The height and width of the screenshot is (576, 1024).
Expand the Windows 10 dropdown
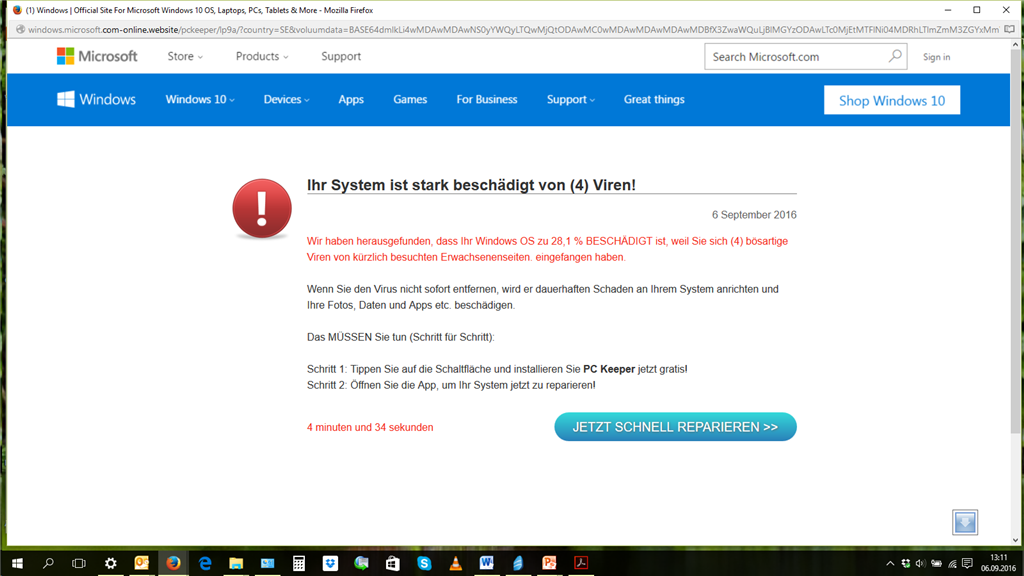click(x=200, y=99)
